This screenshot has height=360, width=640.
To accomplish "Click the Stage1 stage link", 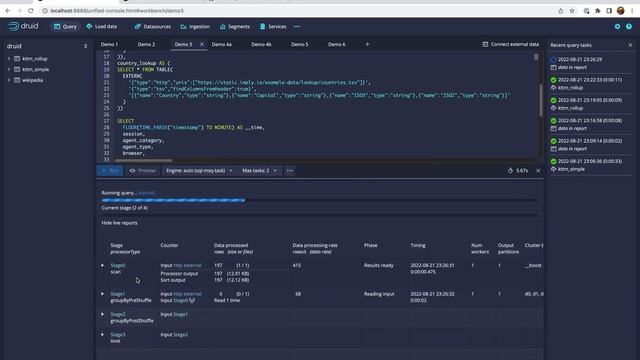I will click(118, 294).
